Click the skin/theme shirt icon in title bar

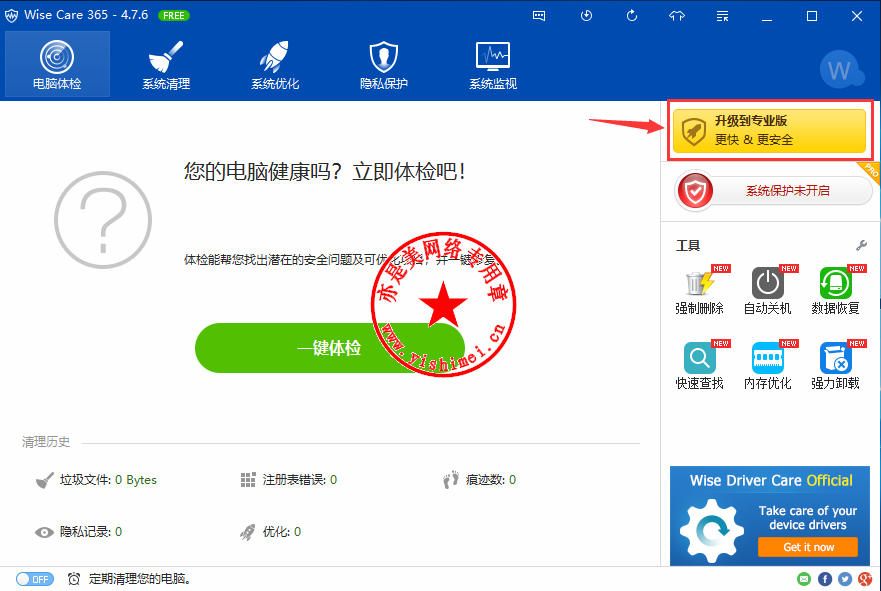coord(677,16)
